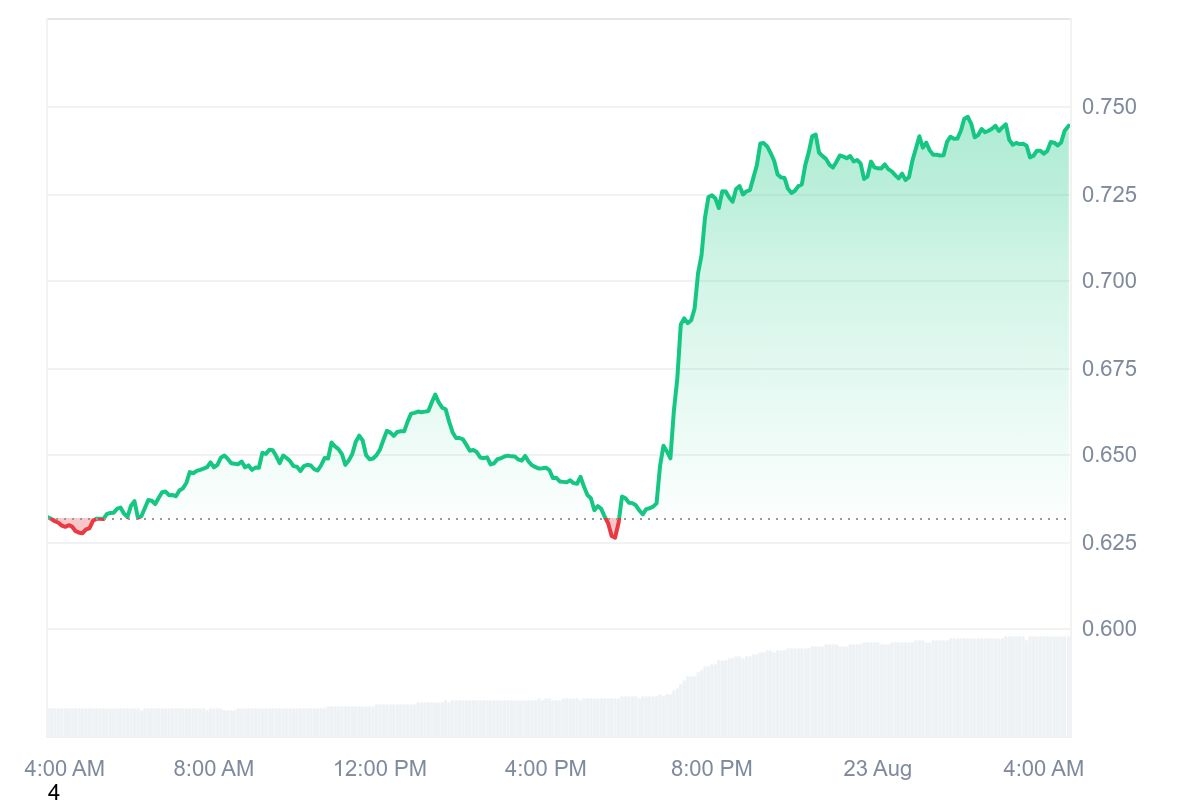
Task: Click the 0.750 price axis label
Action: (x=1109, y=107)
